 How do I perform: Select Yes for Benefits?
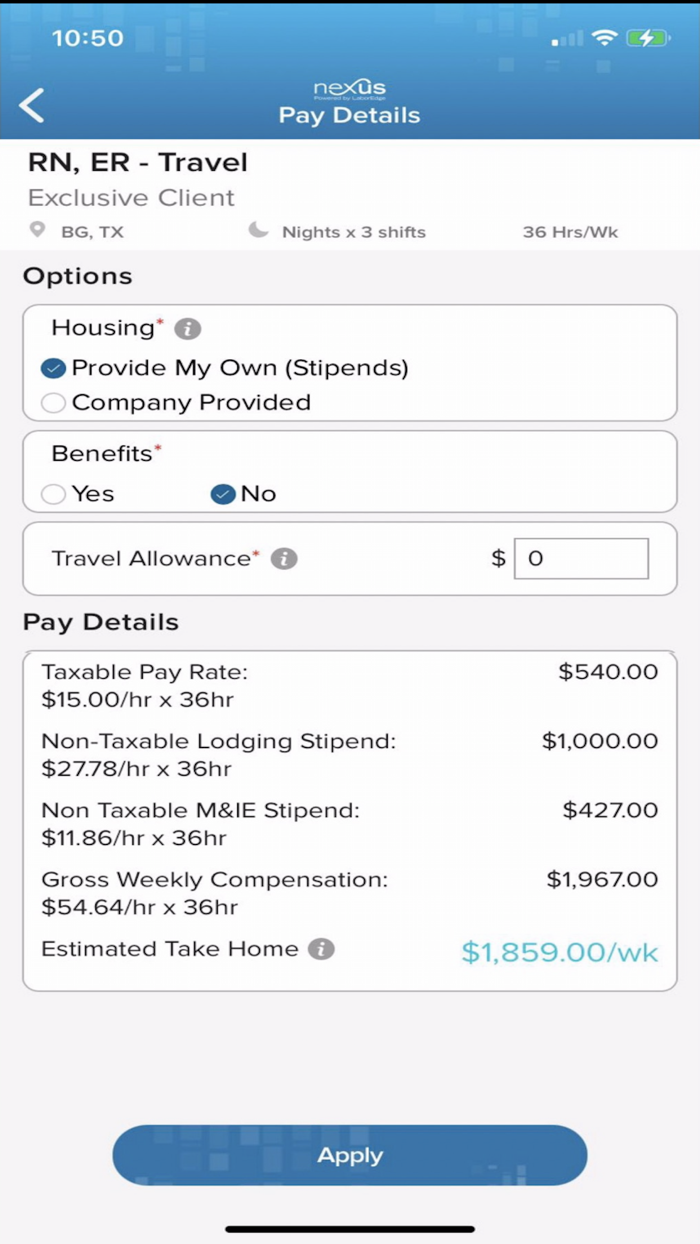point(54,494)
